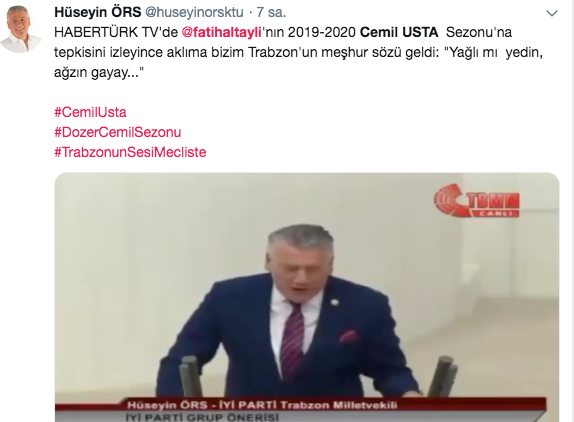Click the right podium microphone in video
Image resolution: width=574 pixels, height=422 pixels.
pos(443,376)
